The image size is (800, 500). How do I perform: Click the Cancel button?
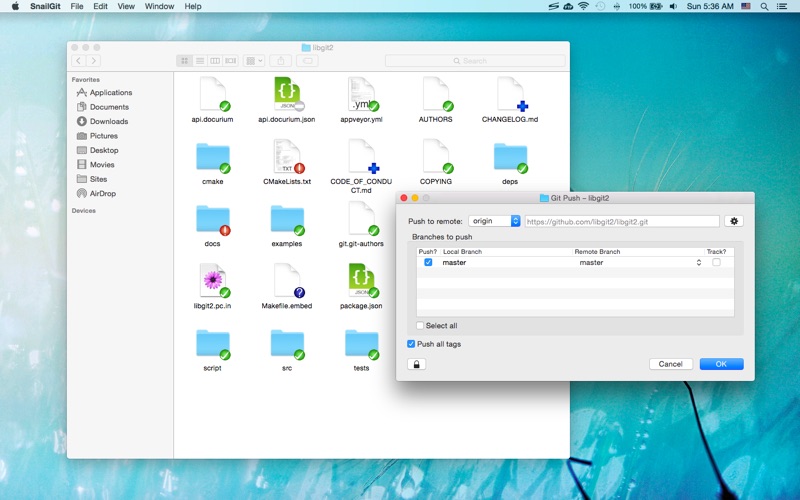[670, 364]
